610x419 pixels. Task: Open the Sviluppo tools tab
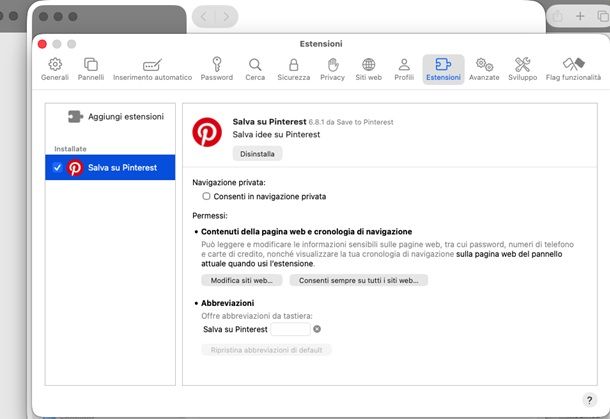point(521,69)
